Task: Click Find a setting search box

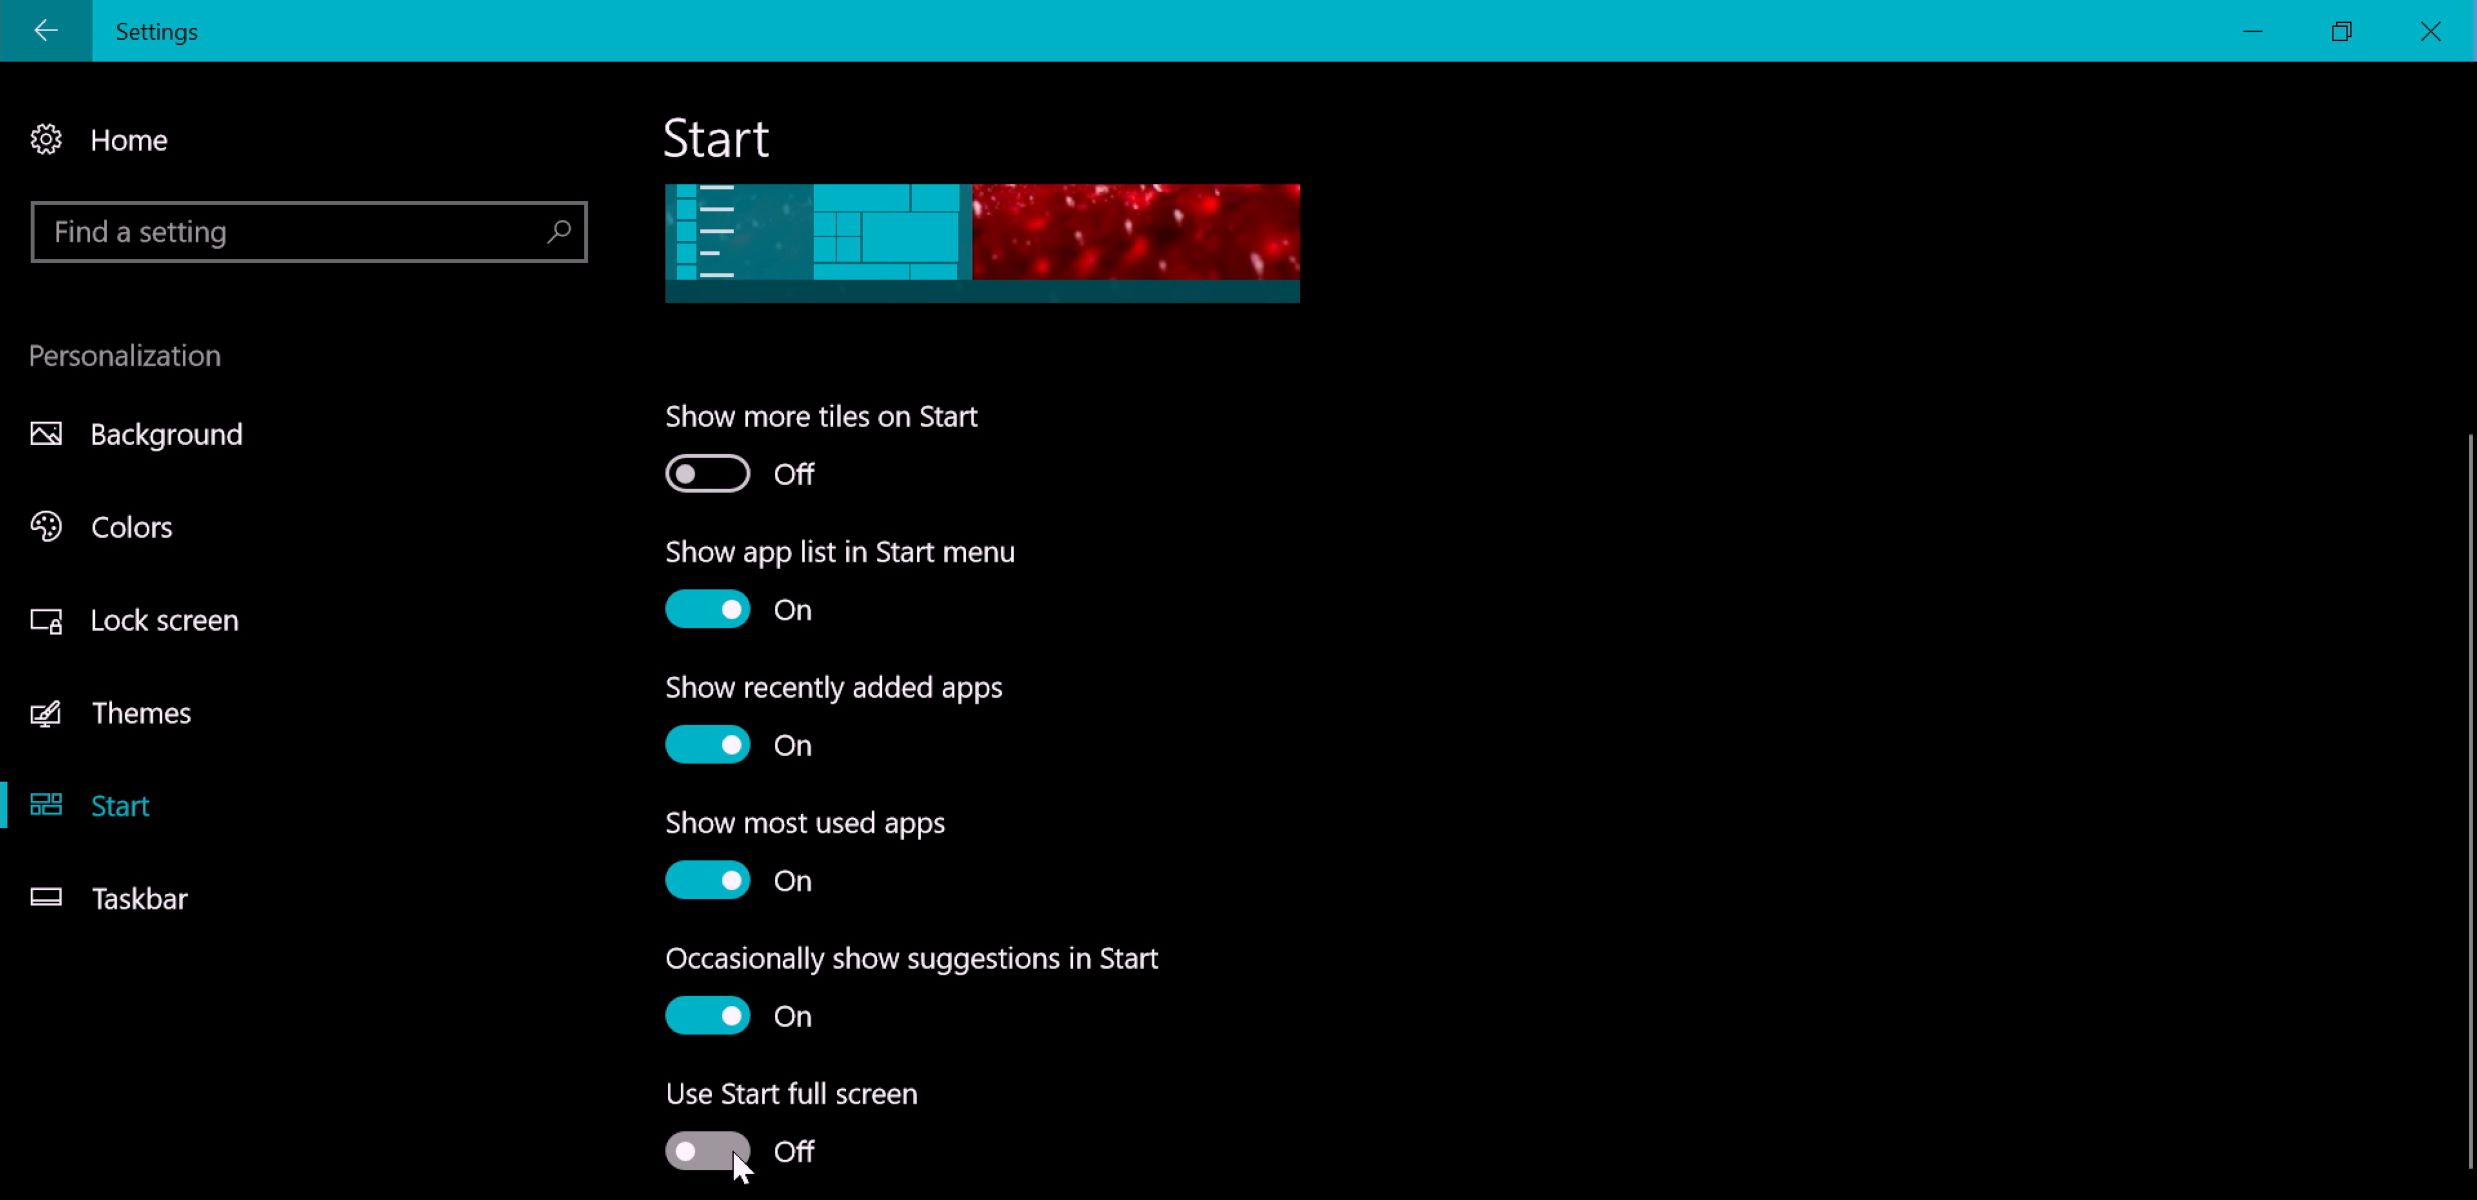Action: (308, 231)
